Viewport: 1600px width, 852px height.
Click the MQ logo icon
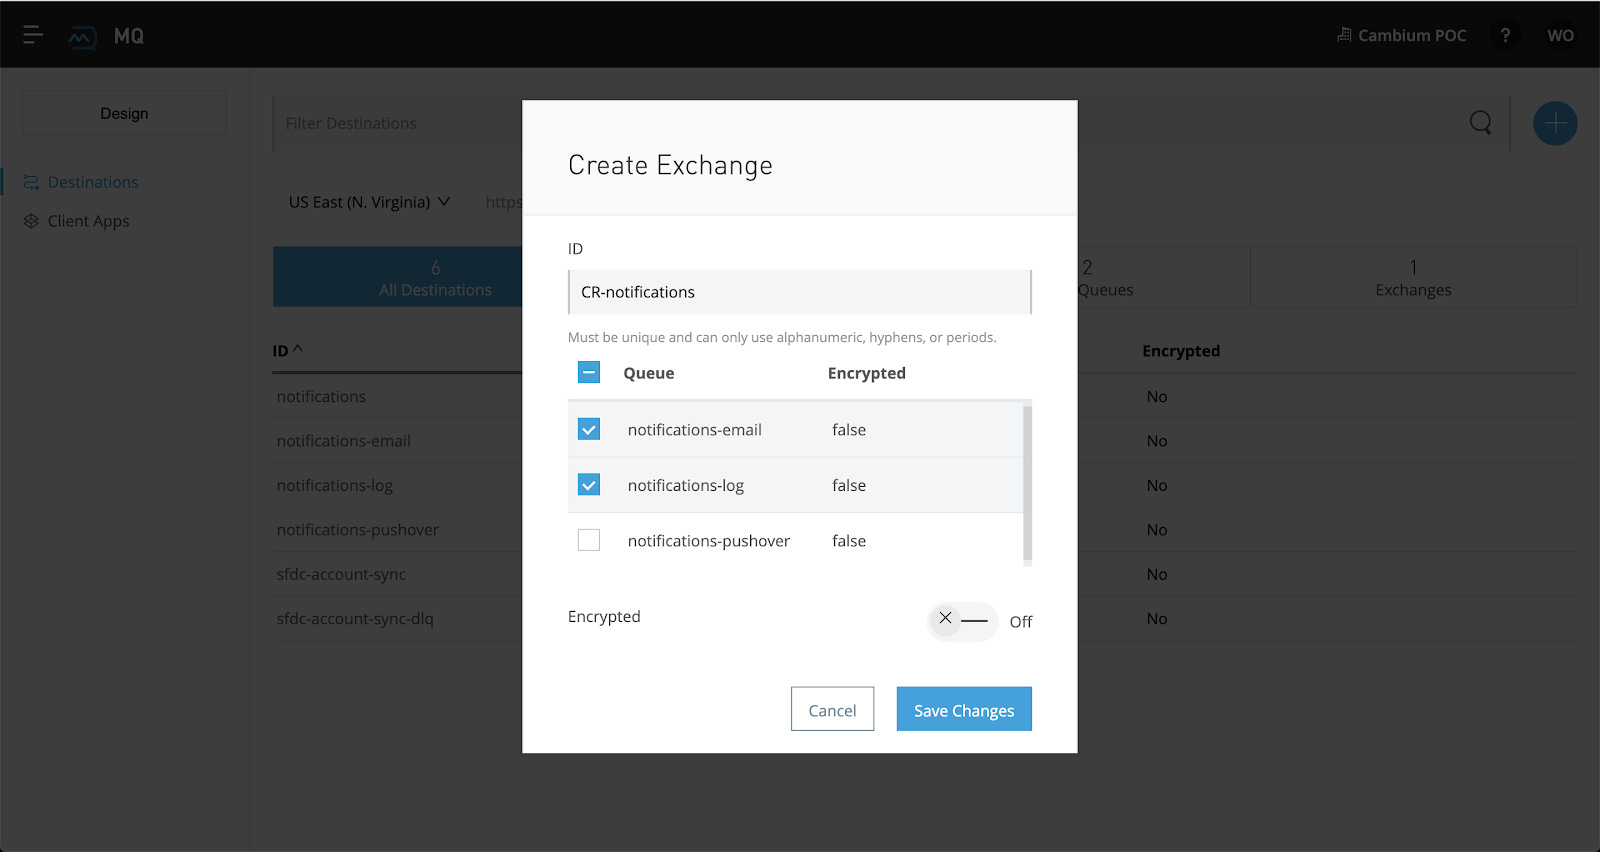tap(82, 37)
